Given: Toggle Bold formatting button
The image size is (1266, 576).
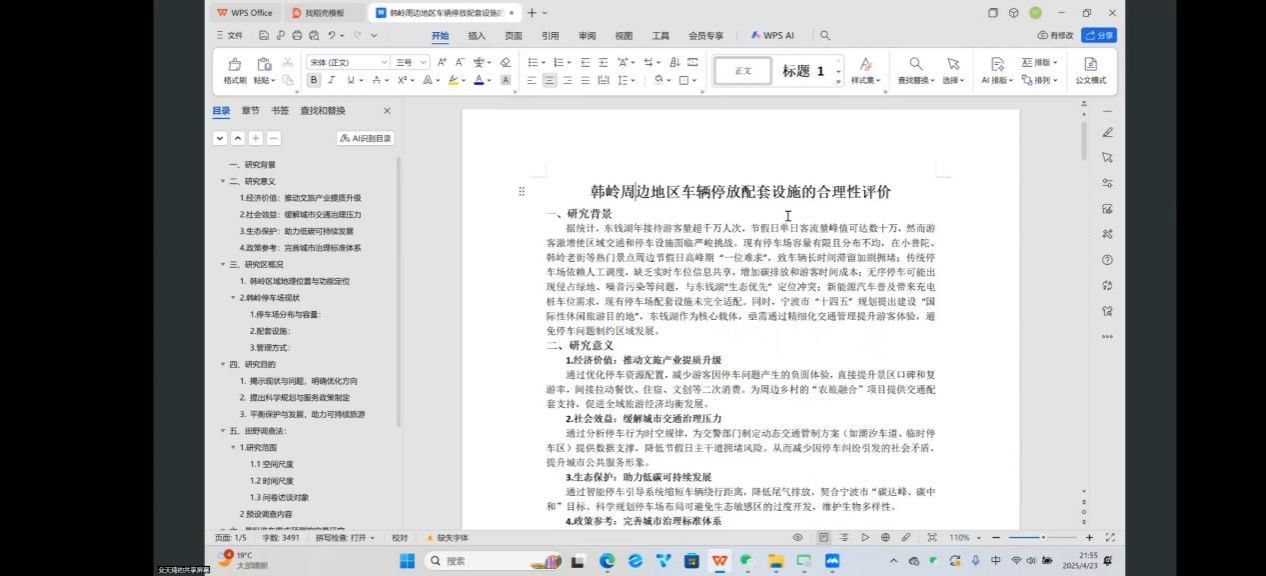Looking at the screenshot, I should click(x=314, y=80).
